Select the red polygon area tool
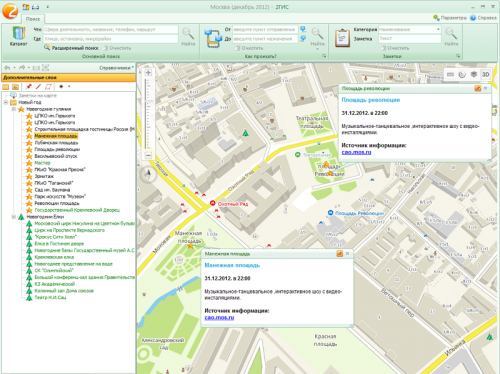The width and height of the screenshot is (500, 374). click(48, 87)
